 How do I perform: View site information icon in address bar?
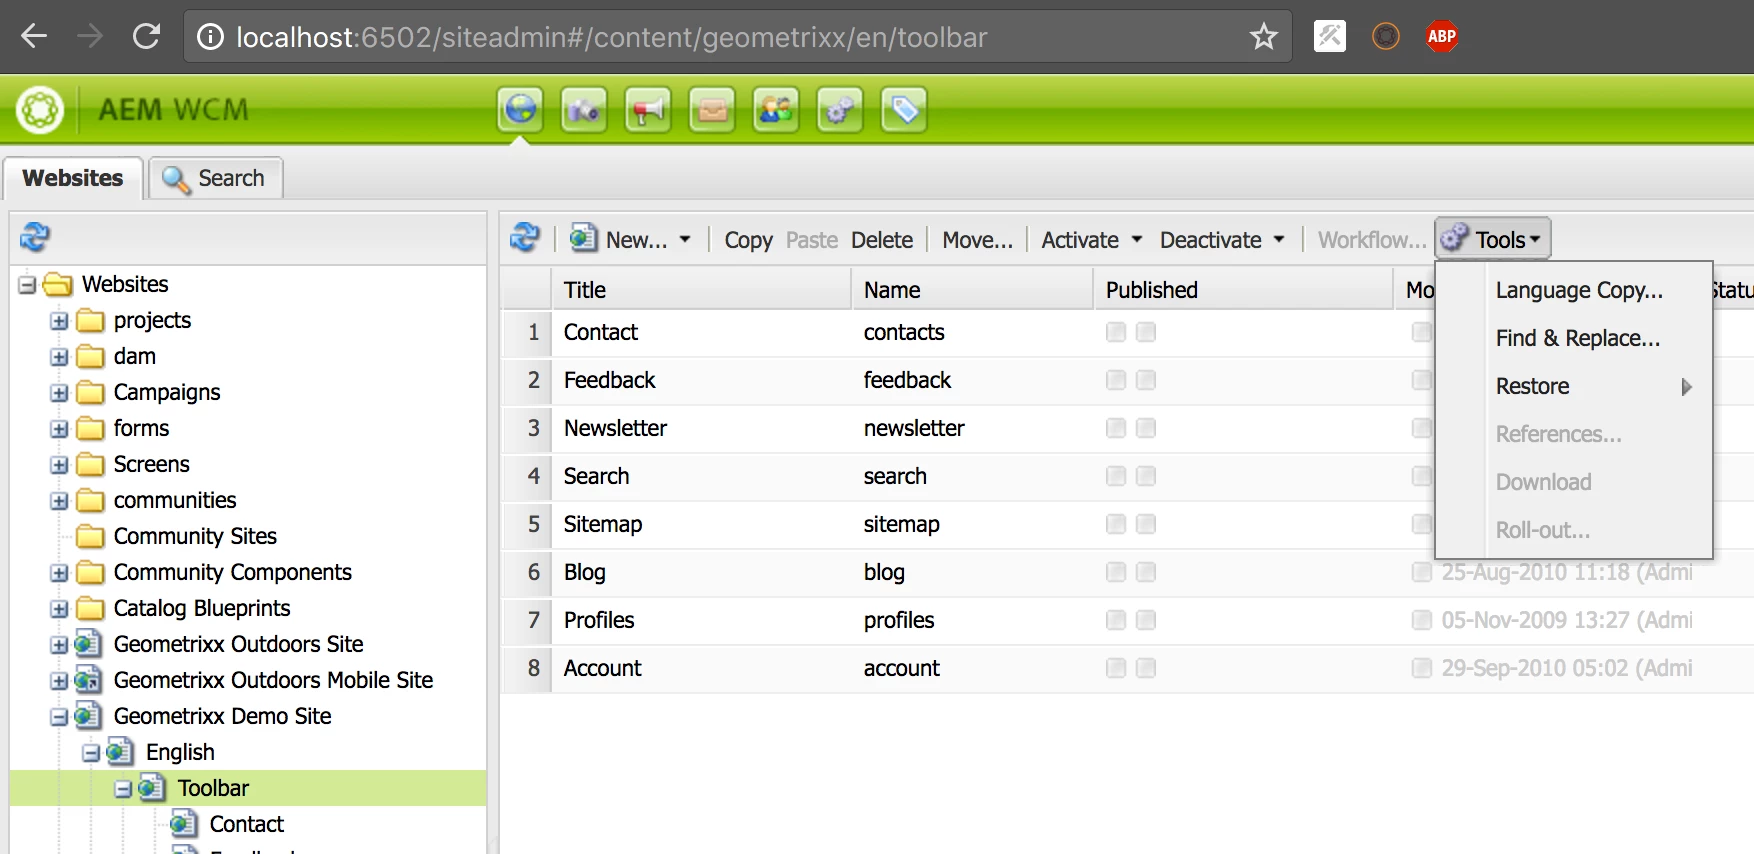coord(210,37)
